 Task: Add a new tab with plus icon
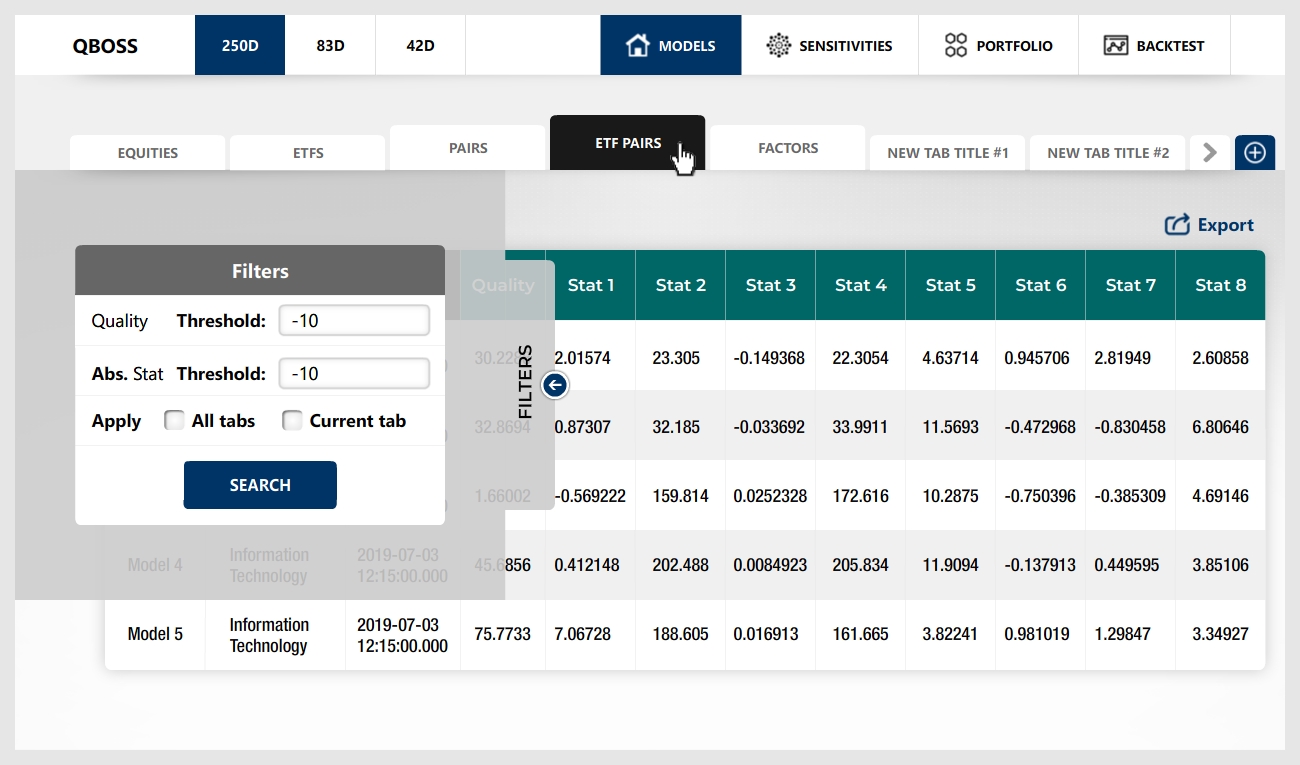[1255, 152]
